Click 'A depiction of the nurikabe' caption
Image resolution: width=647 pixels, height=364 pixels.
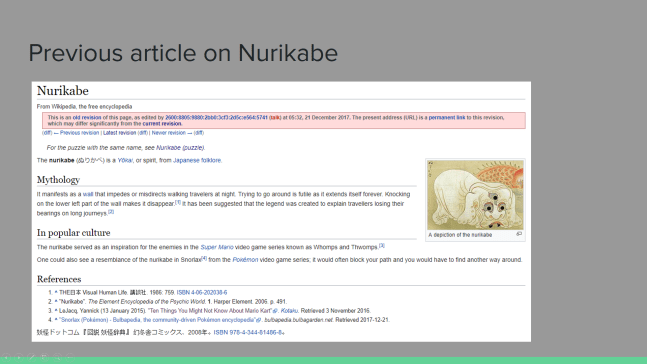(x=460, y=235)
